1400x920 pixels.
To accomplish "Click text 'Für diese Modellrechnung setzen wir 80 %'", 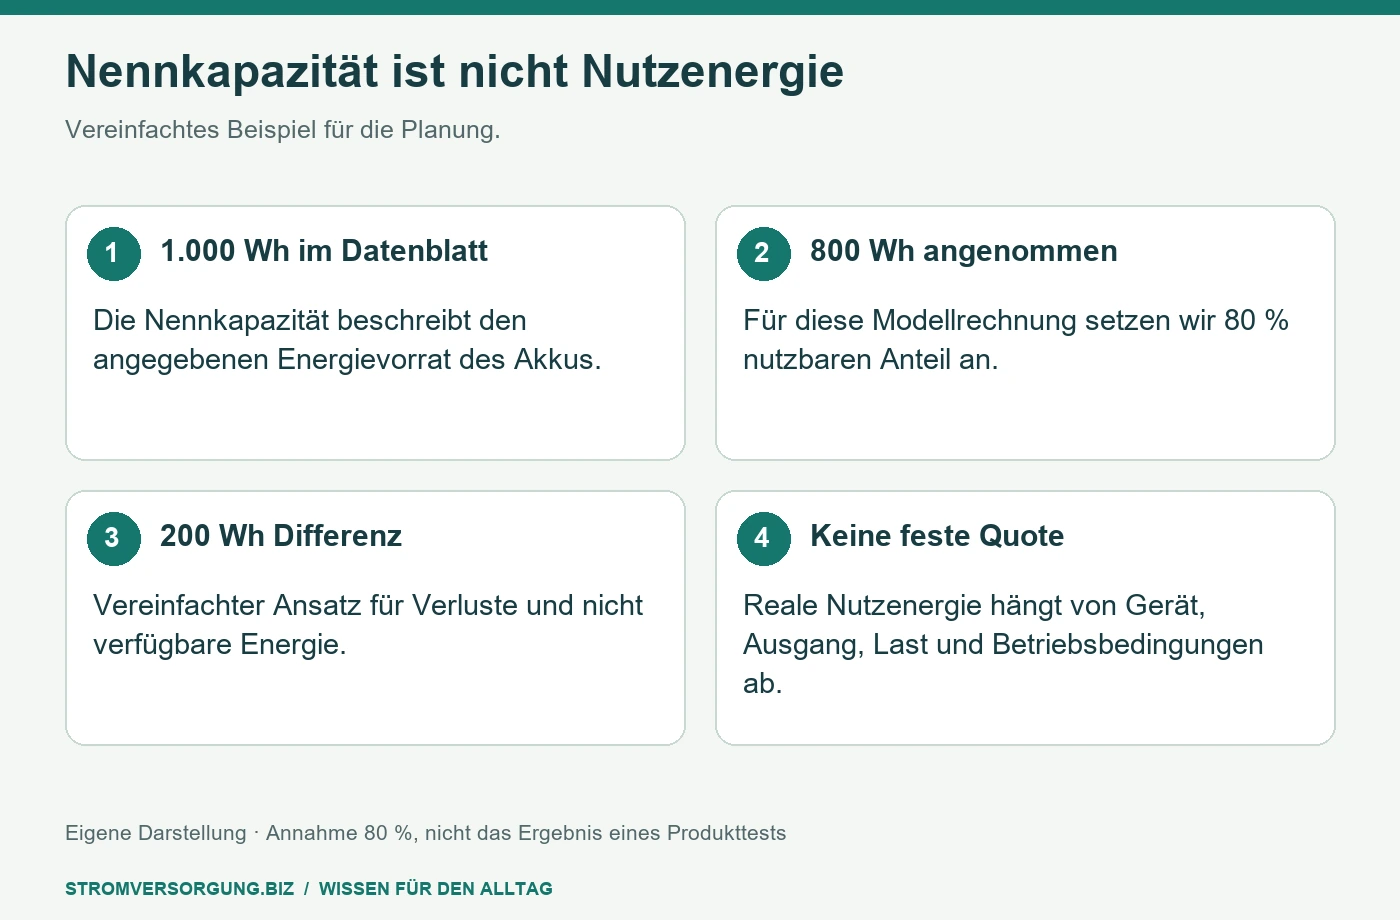I will (x=1016, y=320).
